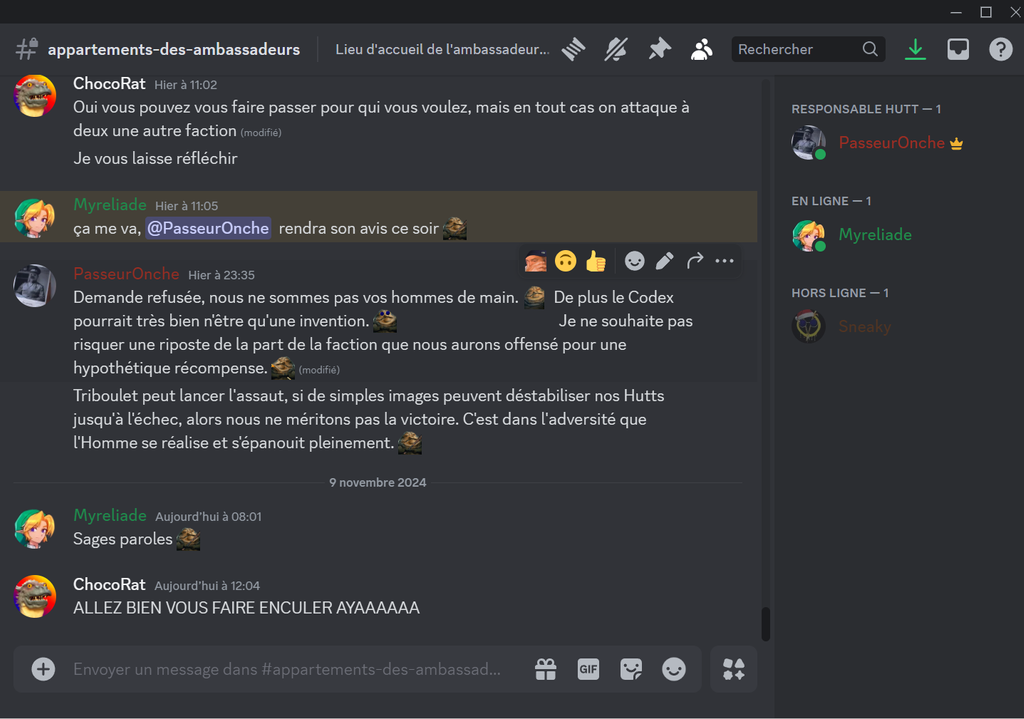Open more options three-dots menu
This screenshot has height=719, width=1024.
click(724, 261)
